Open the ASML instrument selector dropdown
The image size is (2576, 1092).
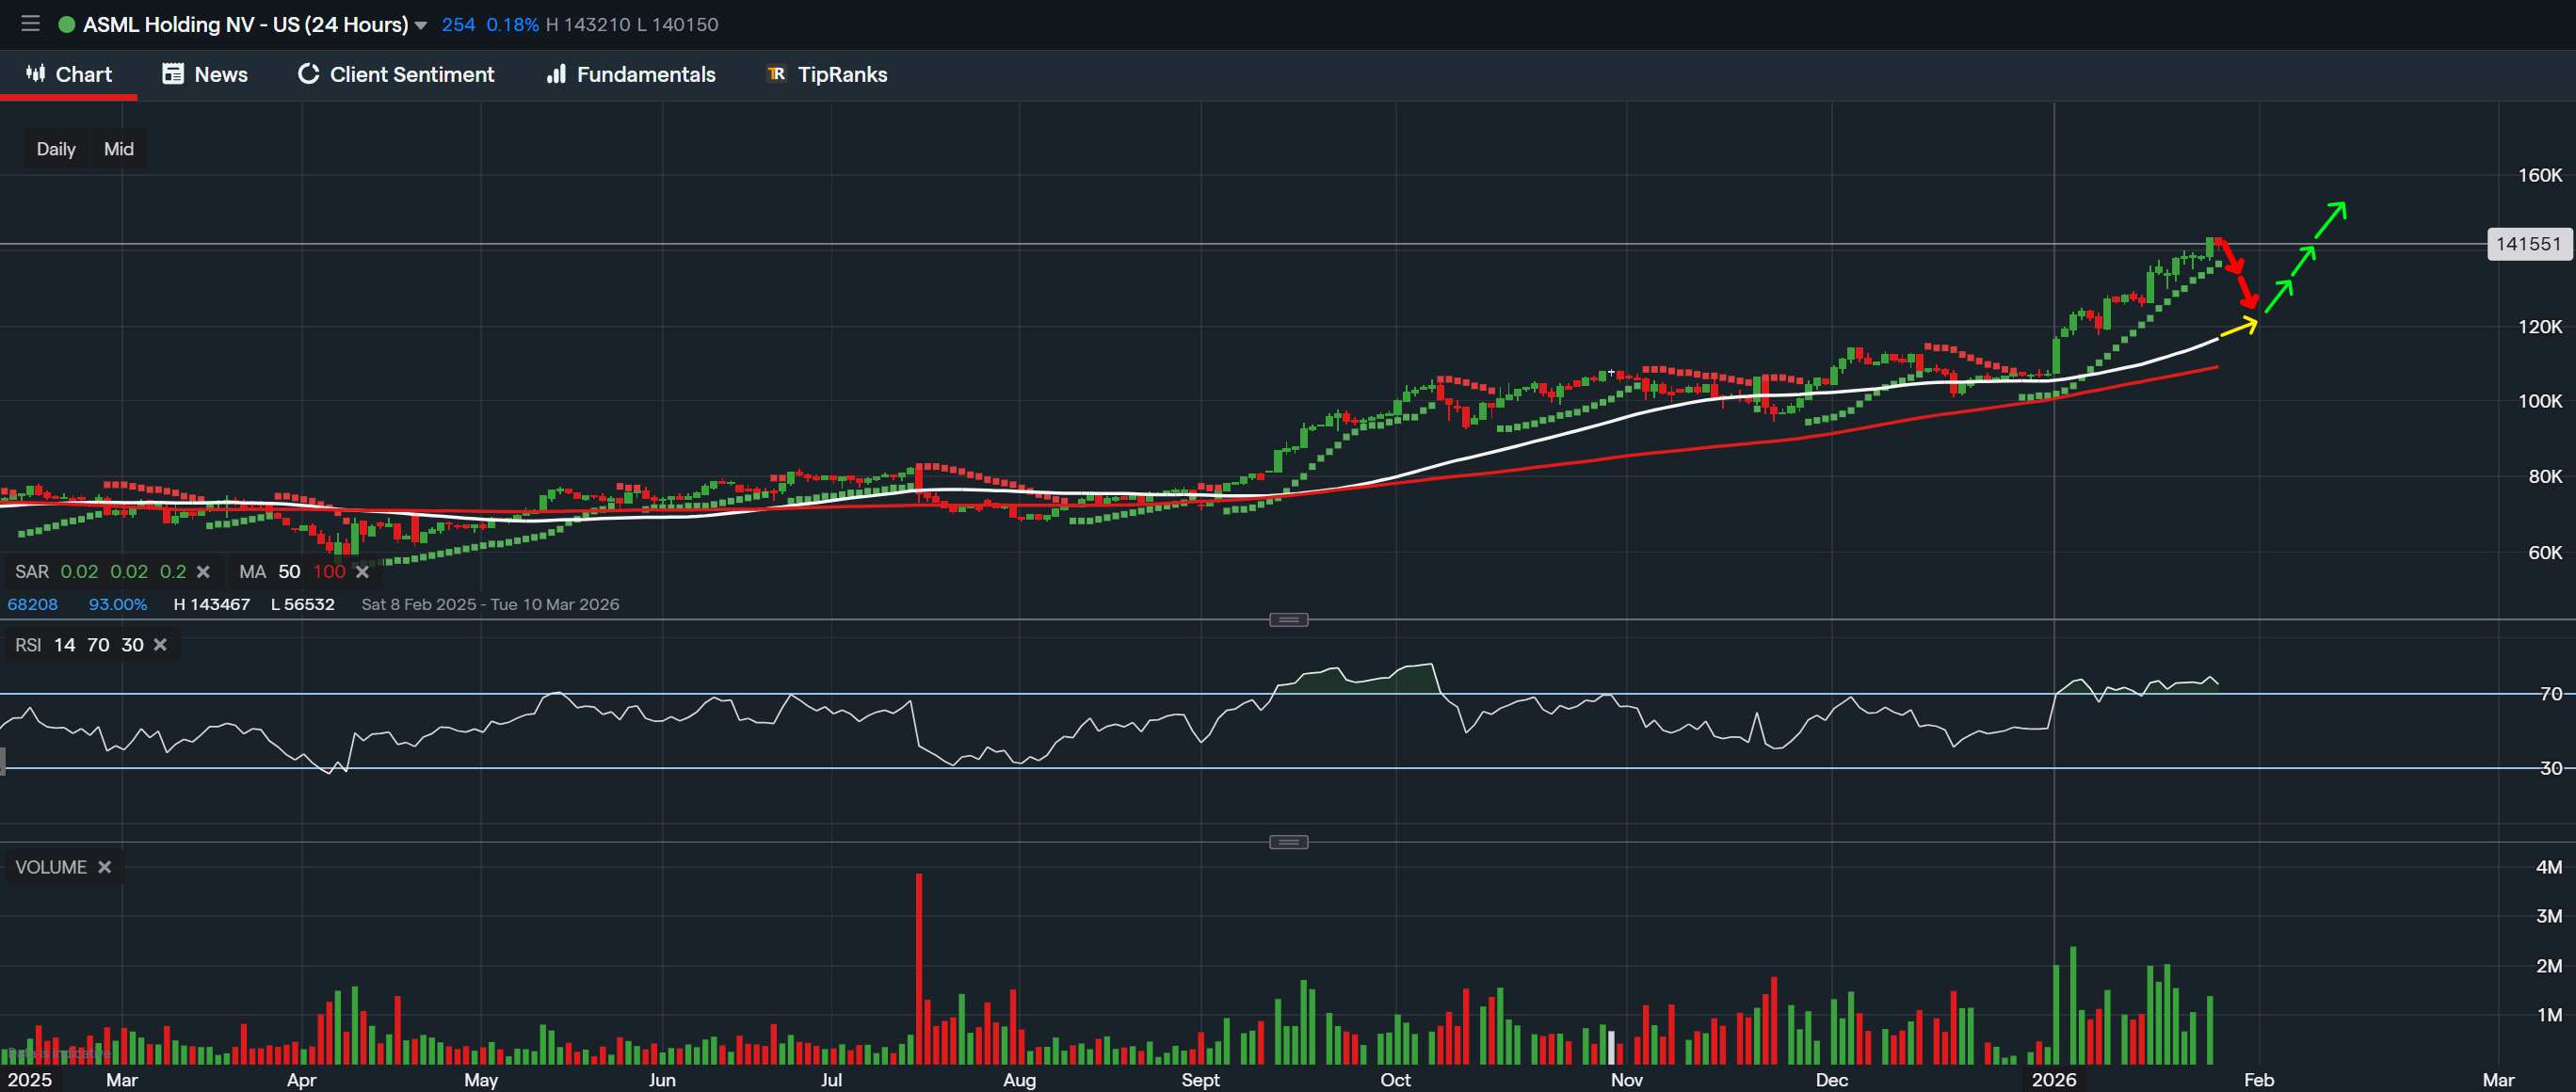pyautogui.click(x=421, y=24)
